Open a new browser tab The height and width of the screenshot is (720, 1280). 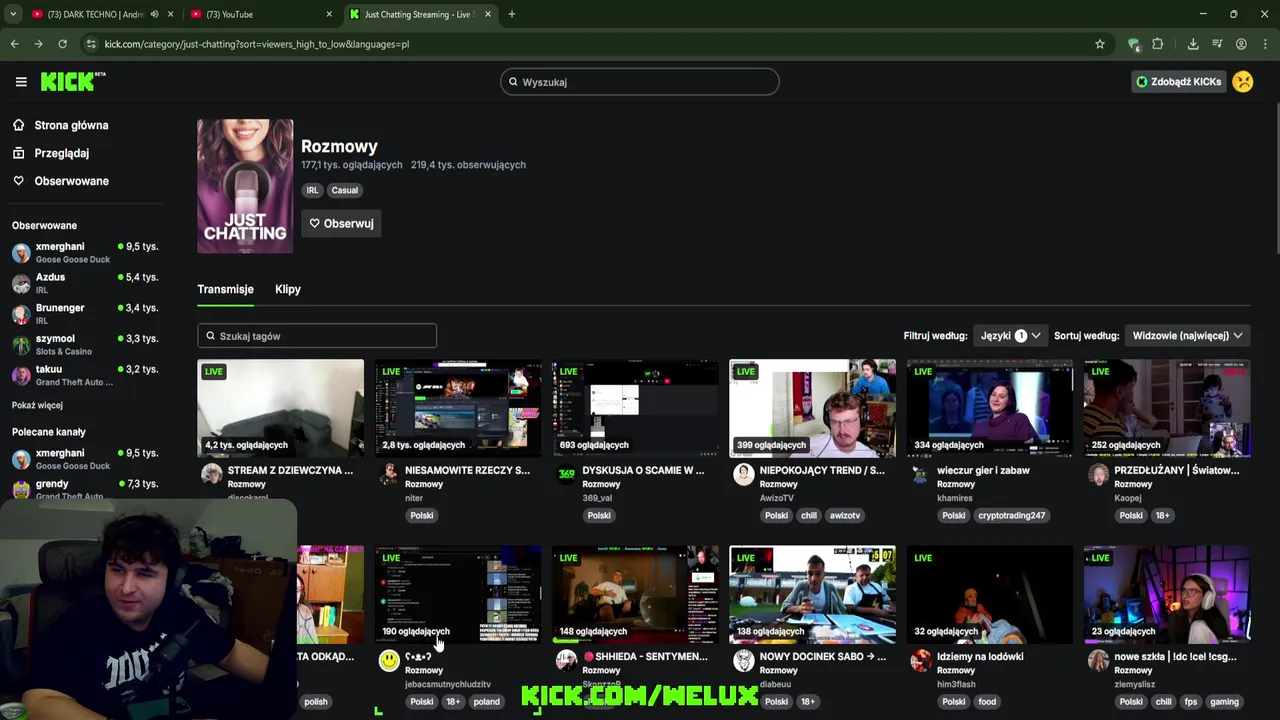tap(511, 14)
